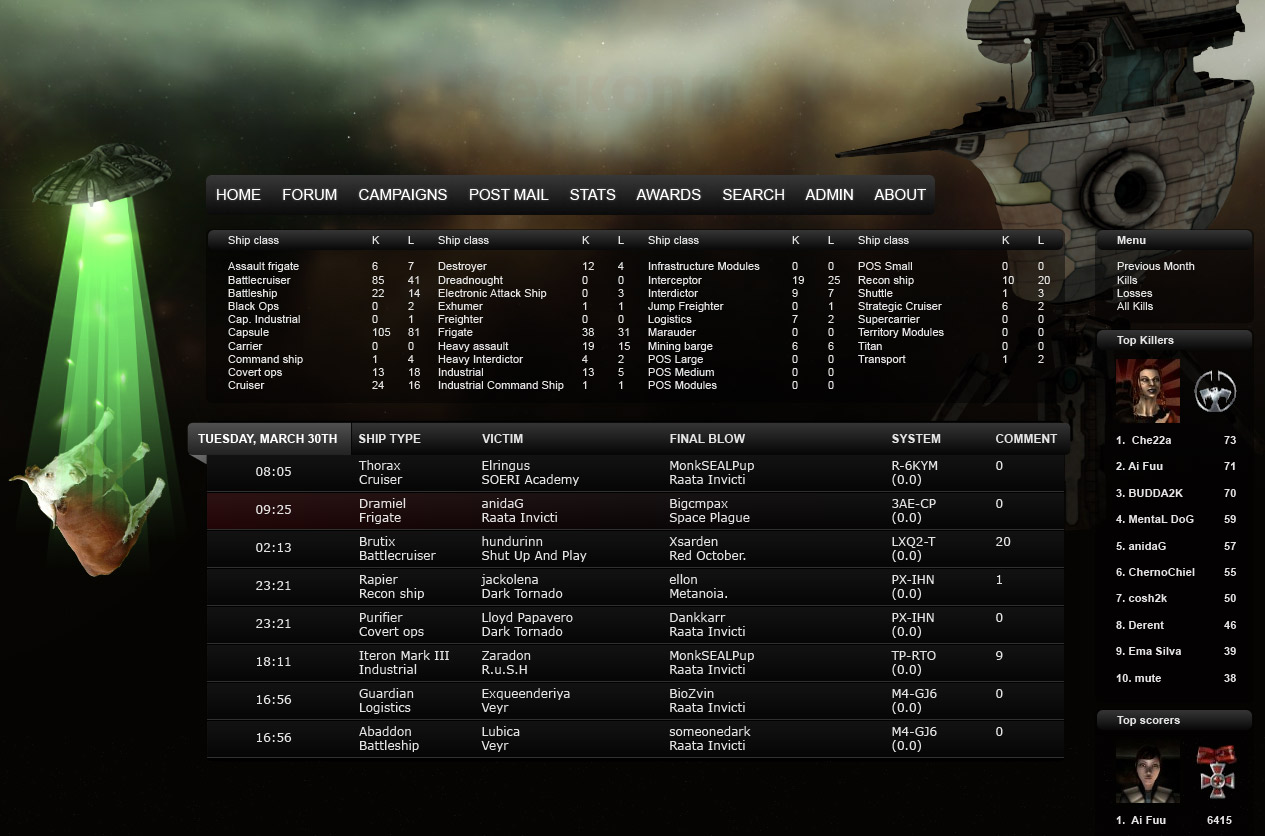
Task: Select POST MAIL in navigation
Action: coord(508,195)
